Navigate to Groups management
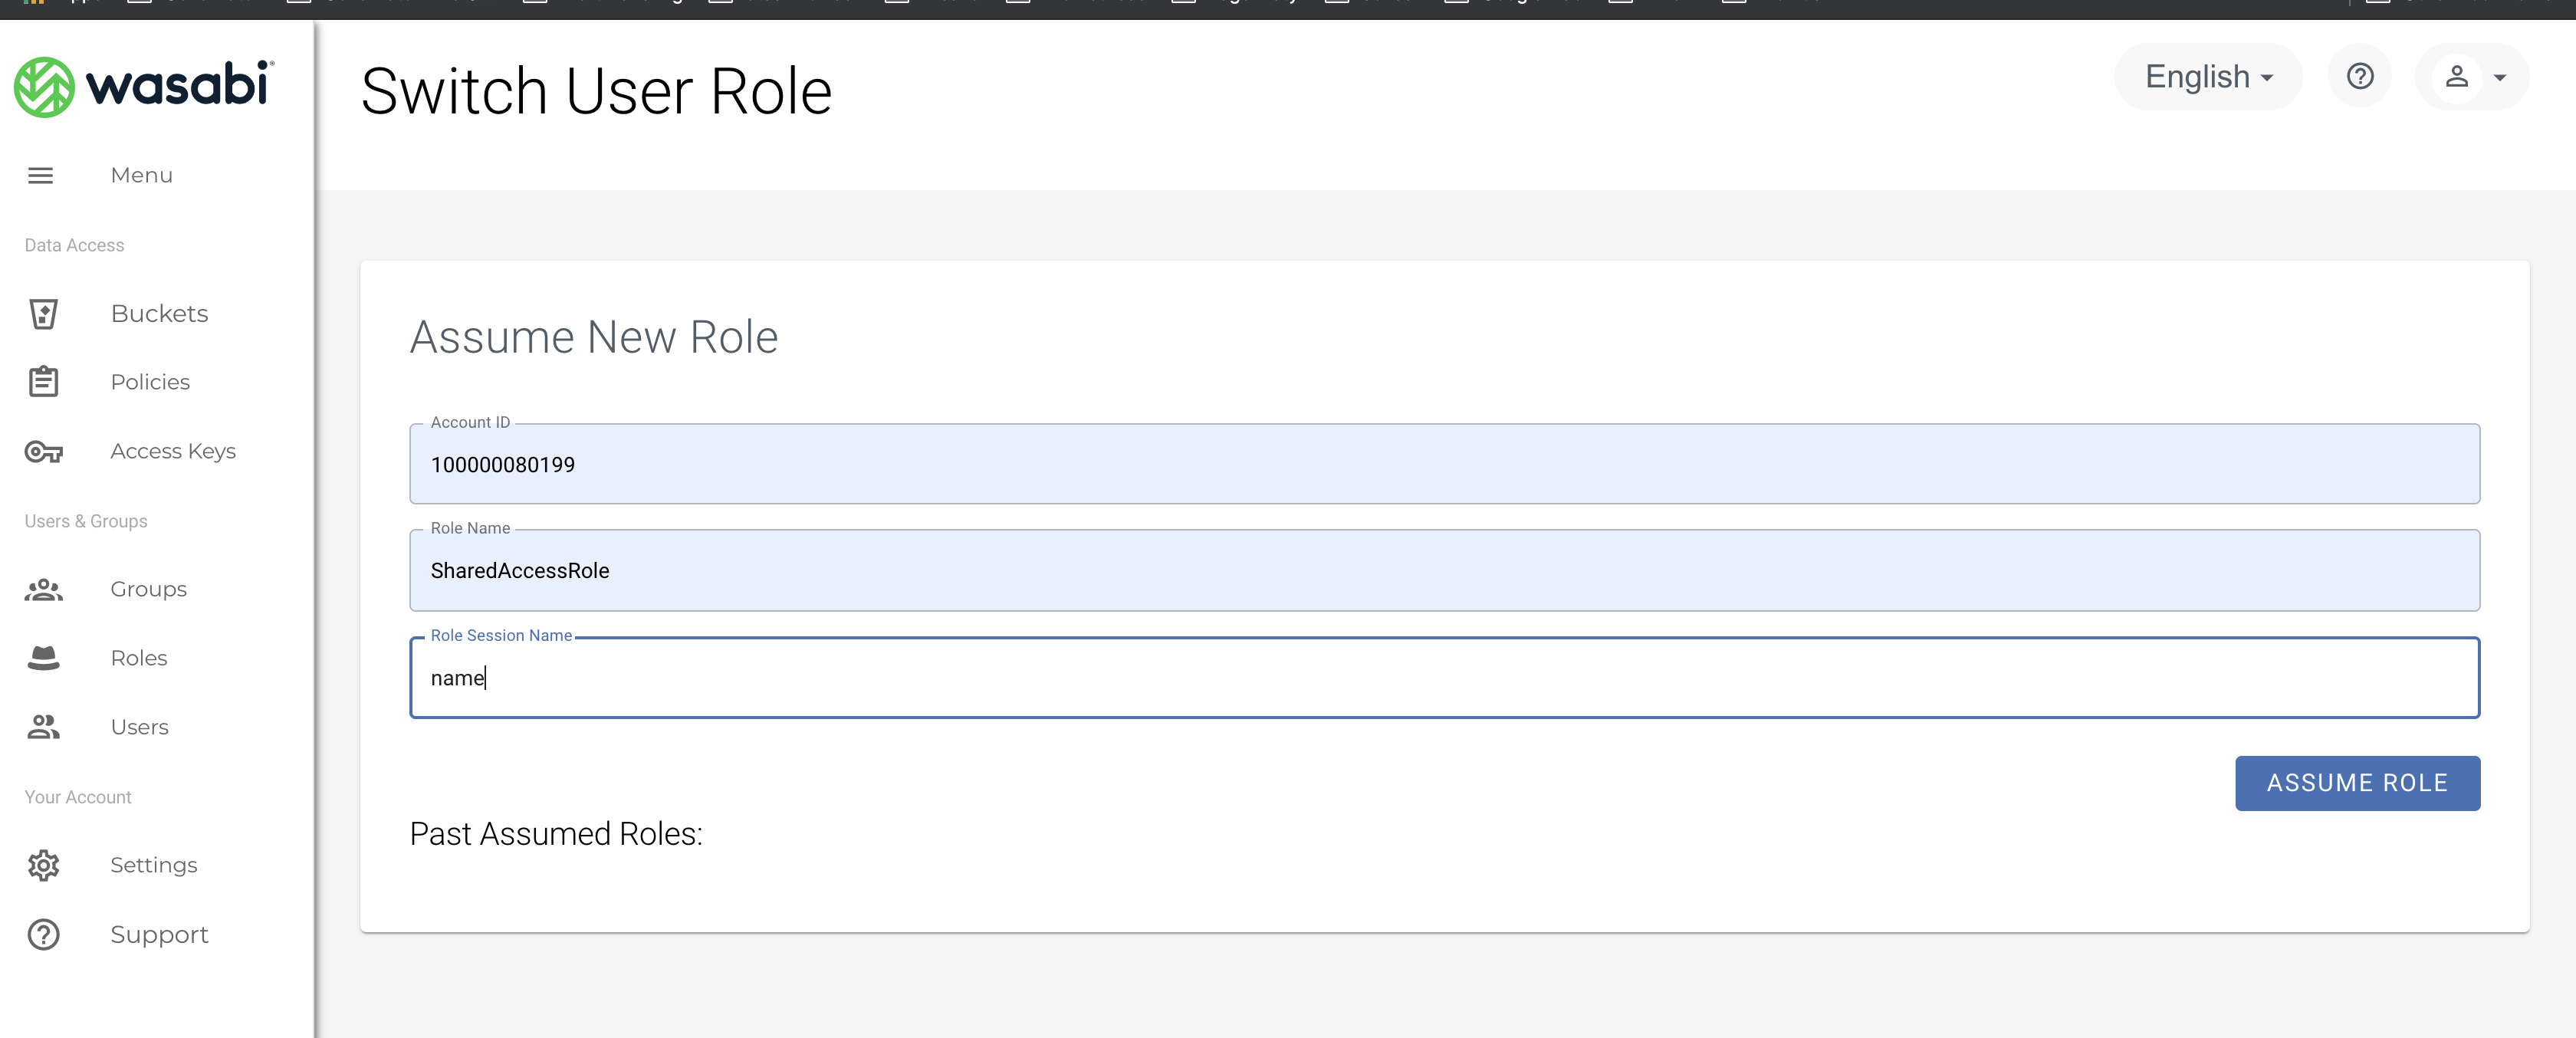 (148, 588)
